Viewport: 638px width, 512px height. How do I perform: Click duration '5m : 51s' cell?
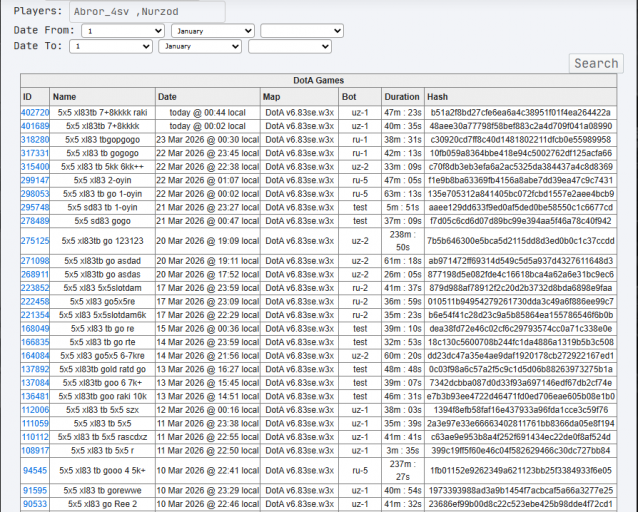(403, 208)
